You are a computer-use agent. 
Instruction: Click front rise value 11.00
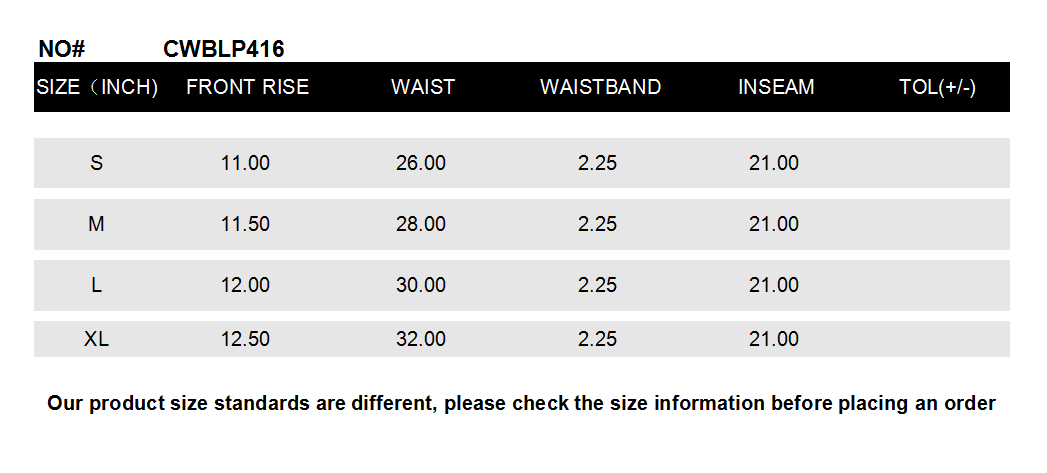(x=245, y=163)
